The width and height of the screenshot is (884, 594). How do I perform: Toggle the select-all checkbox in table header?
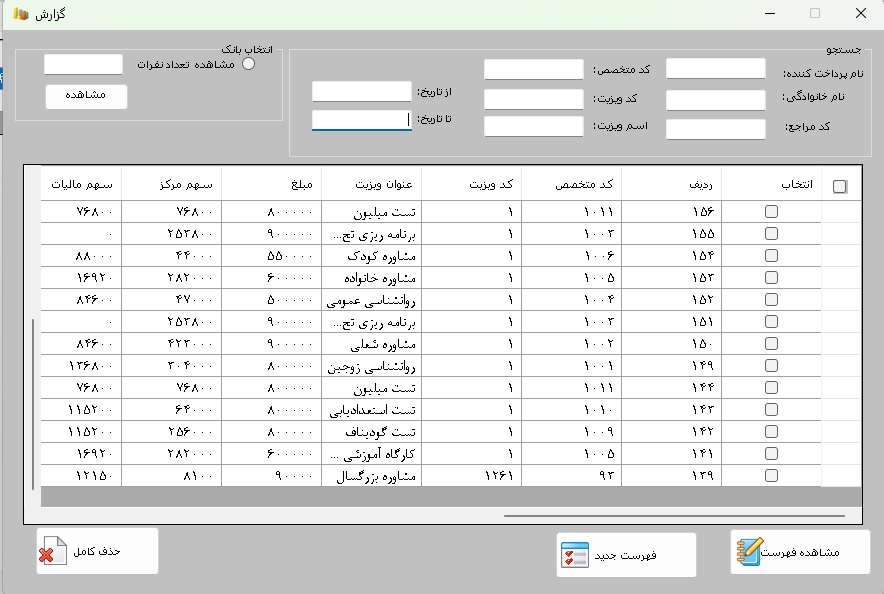(840, 186)
